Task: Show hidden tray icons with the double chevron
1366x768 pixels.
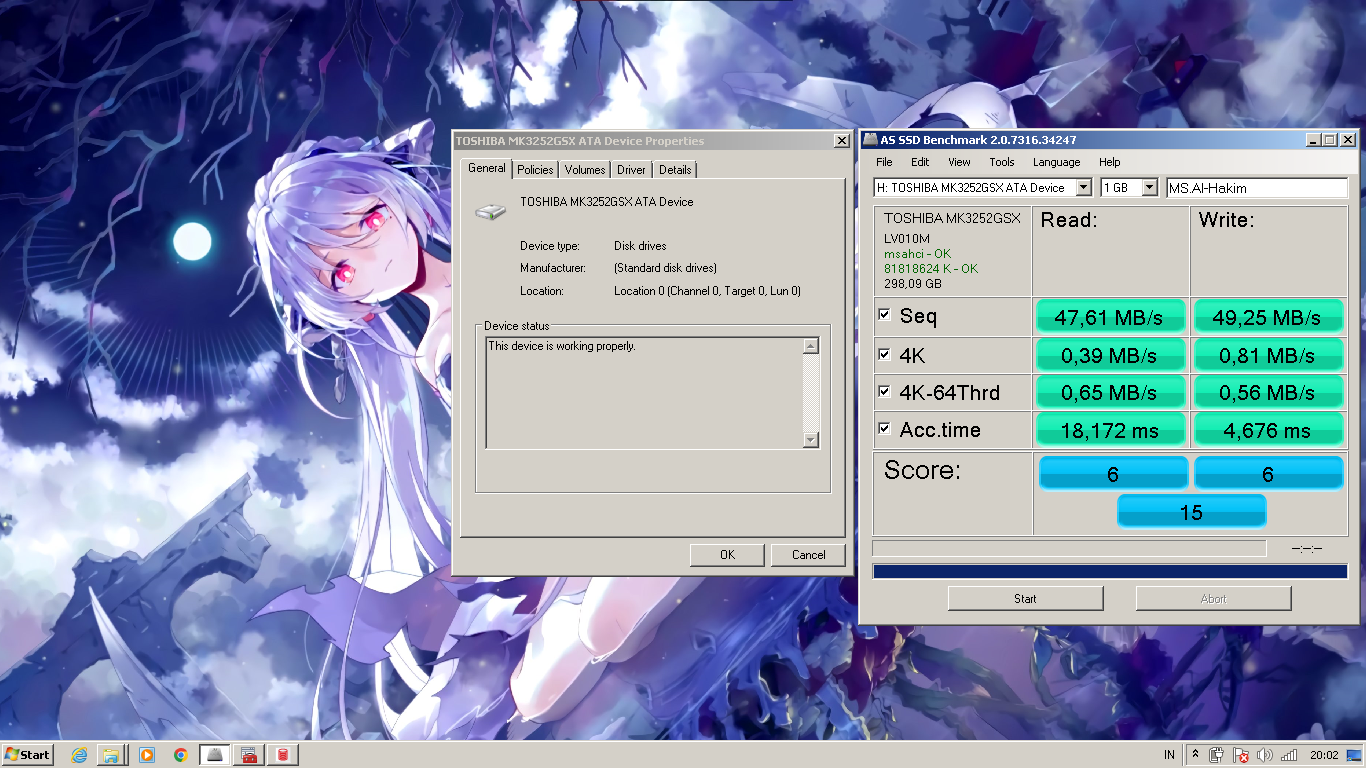Action: [1195, 755]
